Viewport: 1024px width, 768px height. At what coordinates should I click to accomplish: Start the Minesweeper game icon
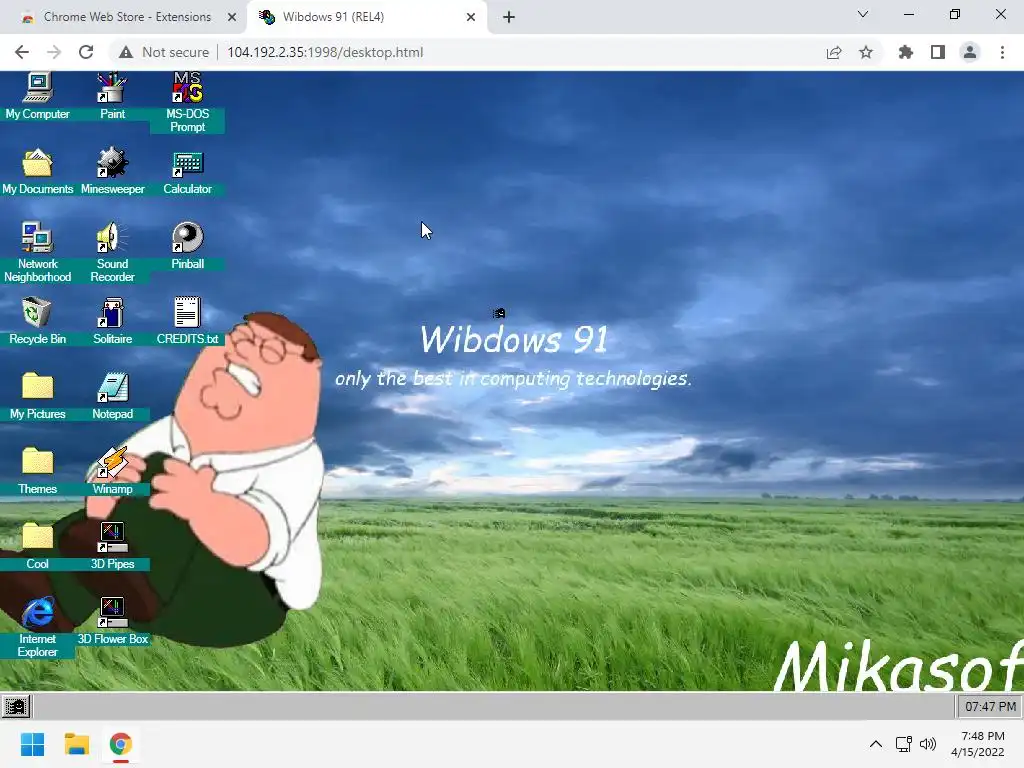[112, 171]
